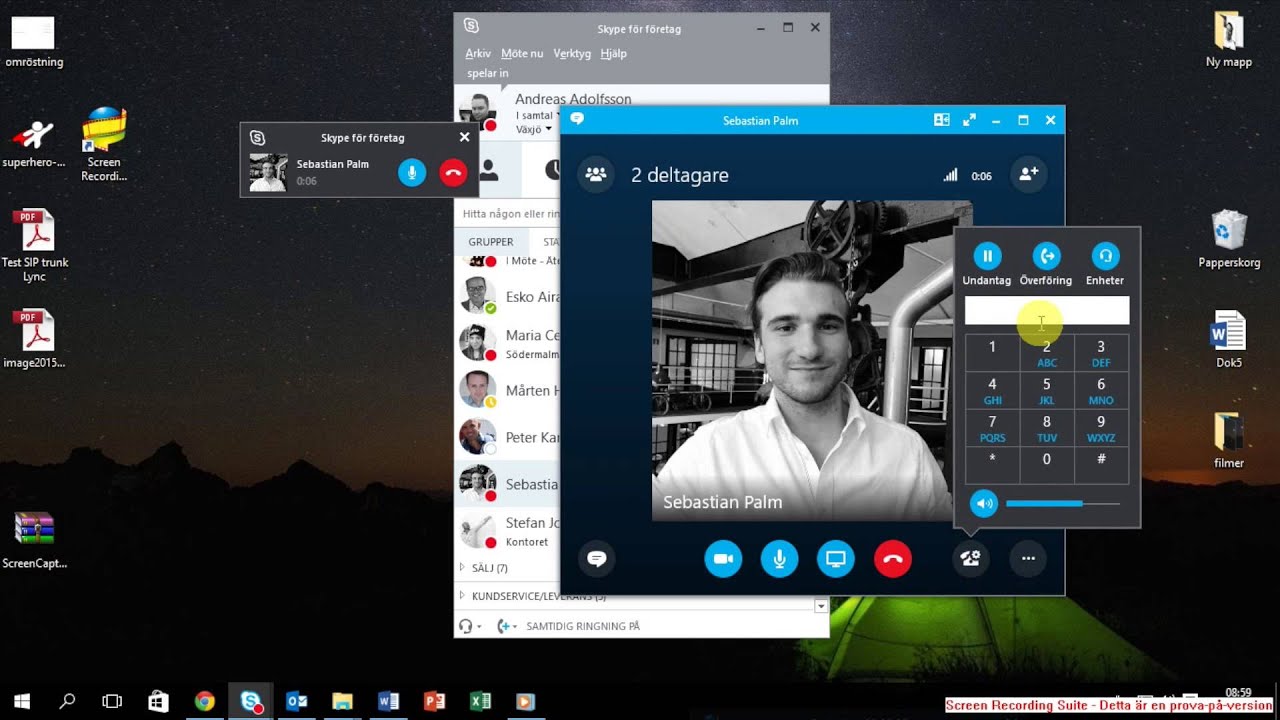Open more options ellipsis in call
1280x720 pixels.
tap(1028, 559)
